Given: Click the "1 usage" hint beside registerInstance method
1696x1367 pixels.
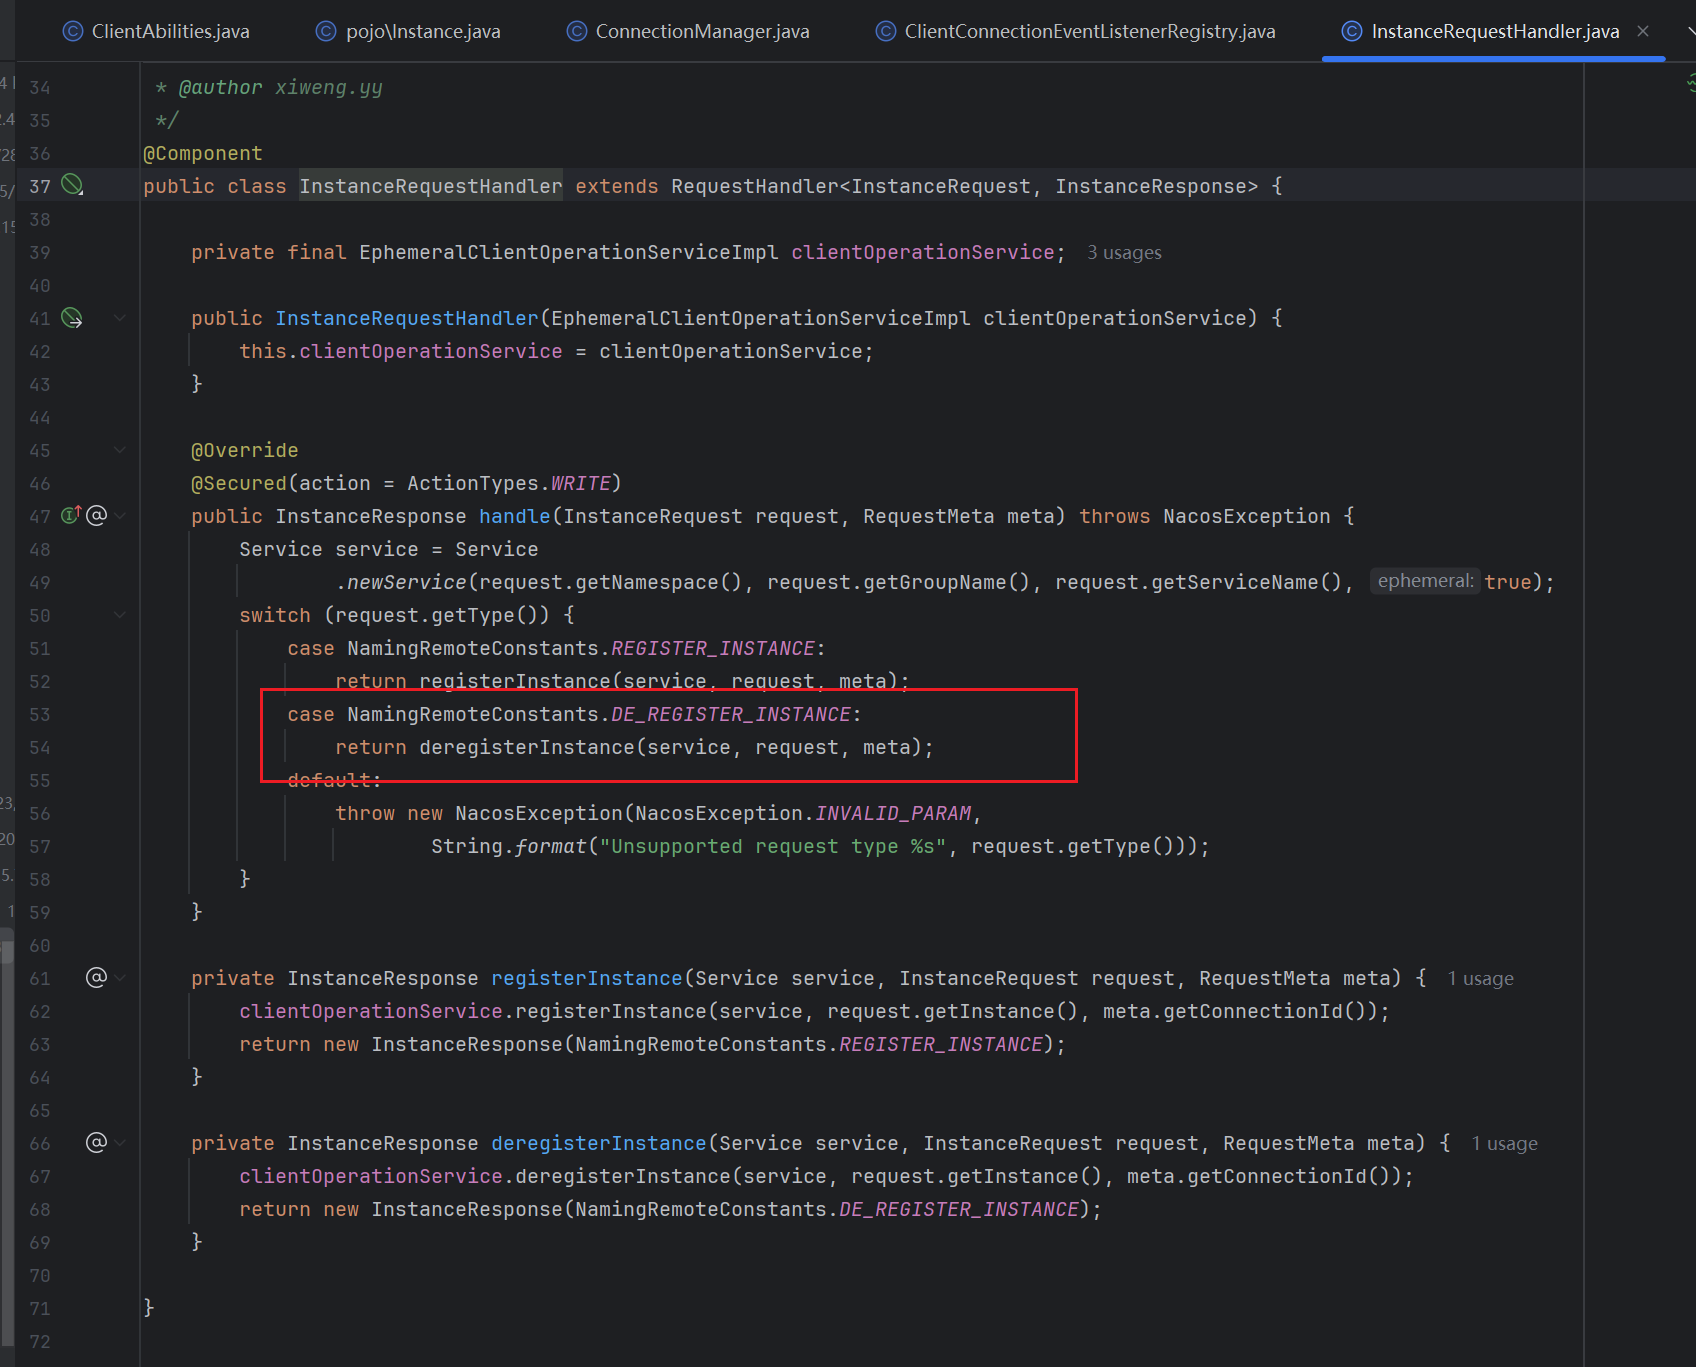Looking at the screenshot, I should (x=1480, y=979).
